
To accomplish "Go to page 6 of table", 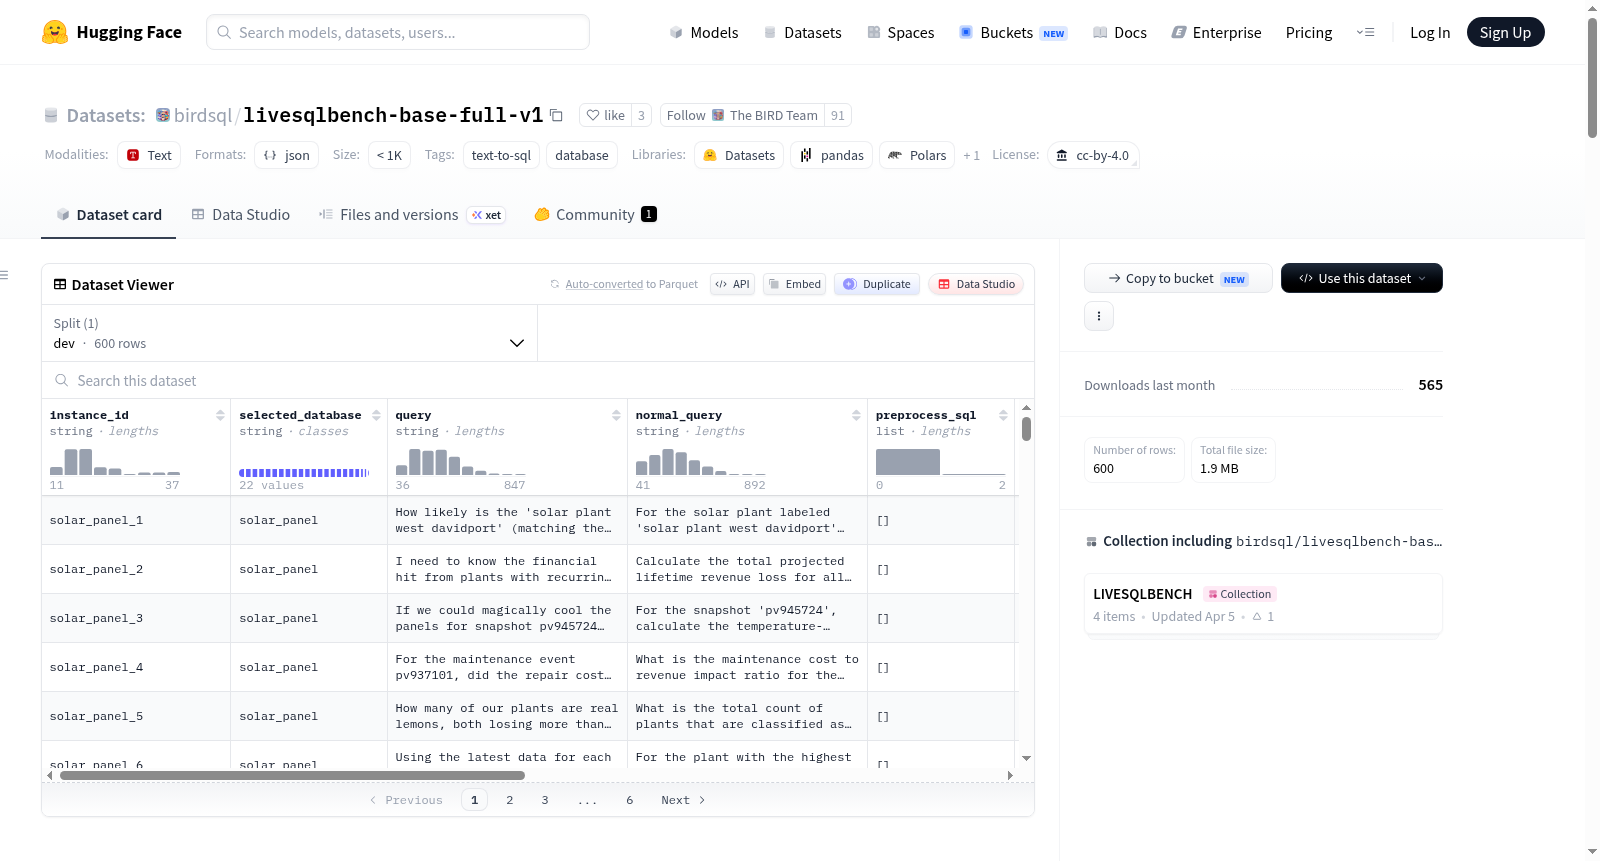I will (630, 800).
